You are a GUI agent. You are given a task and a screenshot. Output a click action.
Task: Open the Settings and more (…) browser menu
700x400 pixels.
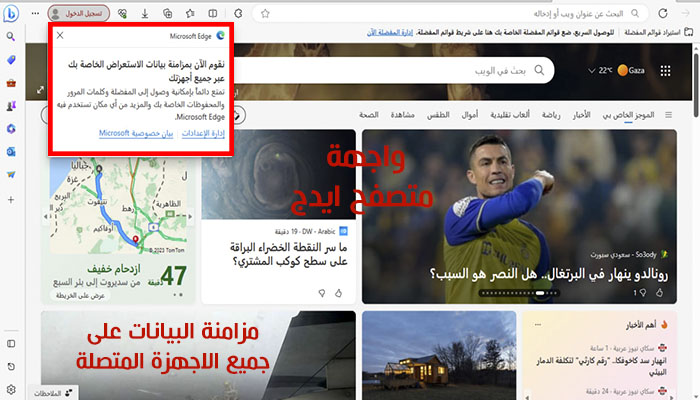click(35, 13)
